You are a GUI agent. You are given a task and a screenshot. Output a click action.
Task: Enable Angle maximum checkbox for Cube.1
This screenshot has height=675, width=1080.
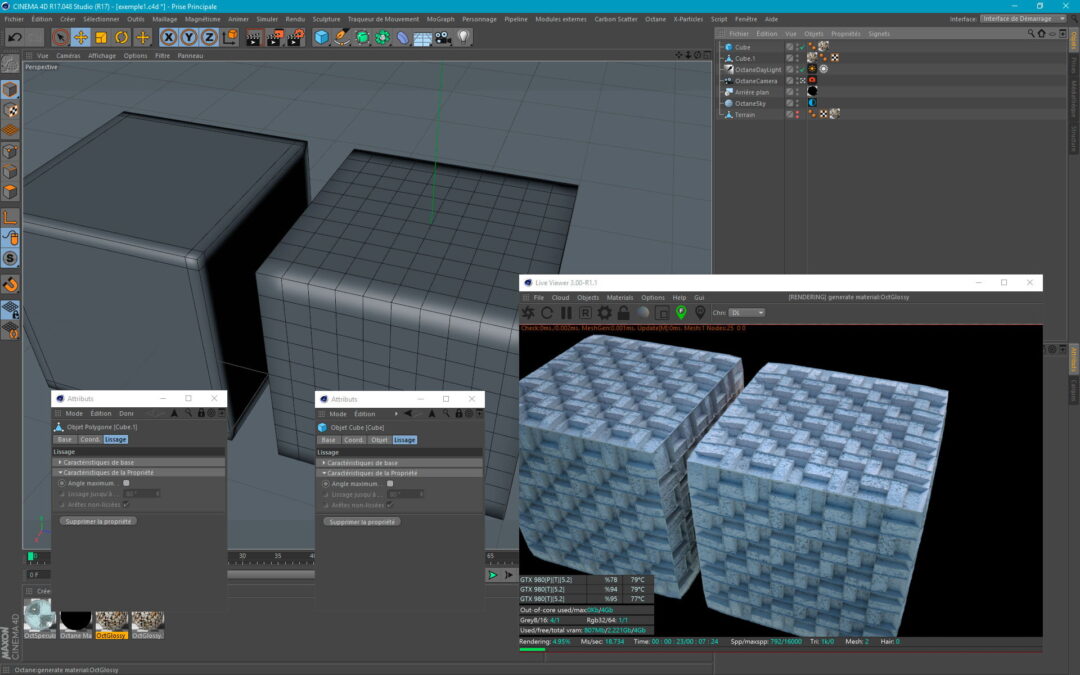pos(126,483)
